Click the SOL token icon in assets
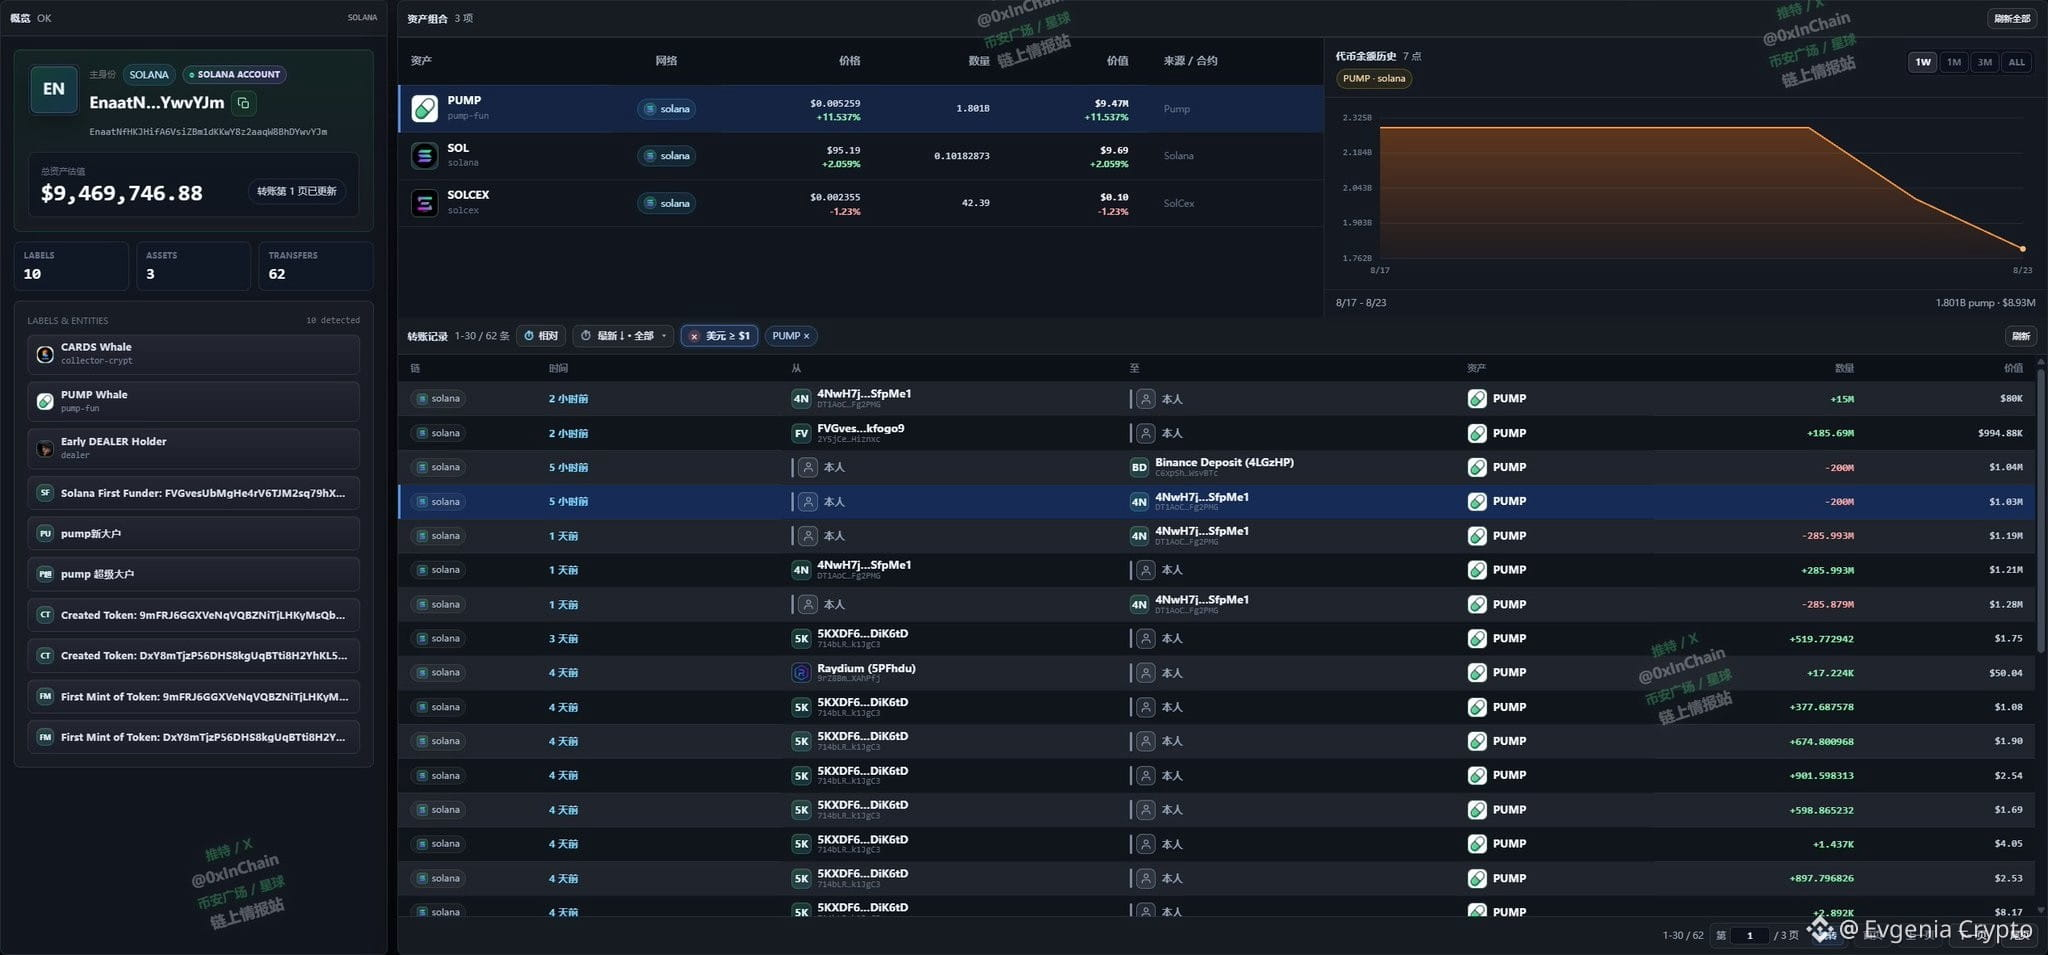2048x955 pixels. coord(425,155)
